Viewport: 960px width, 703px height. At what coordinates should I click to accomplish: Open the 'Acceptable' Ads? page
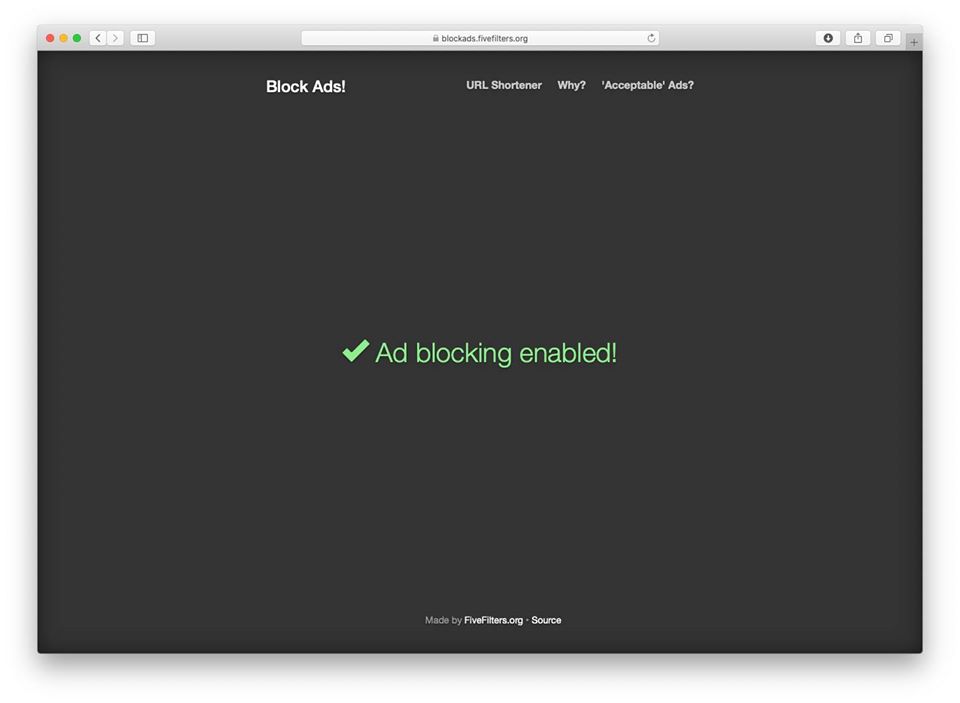coord(647,85)
